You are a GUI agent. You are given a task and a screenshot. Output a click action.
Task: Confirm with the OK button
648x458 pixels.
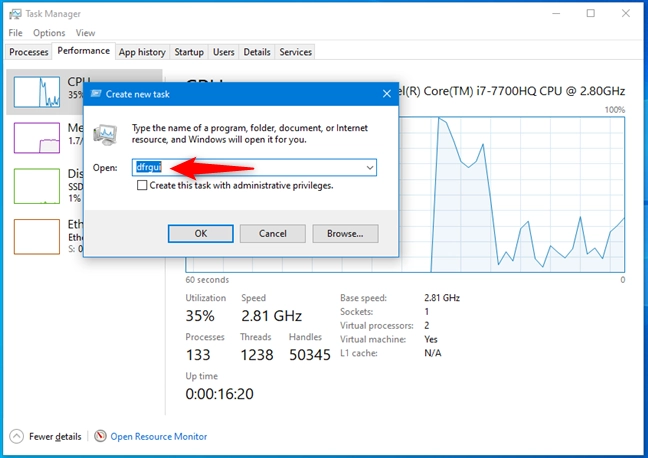click(200, 234)
